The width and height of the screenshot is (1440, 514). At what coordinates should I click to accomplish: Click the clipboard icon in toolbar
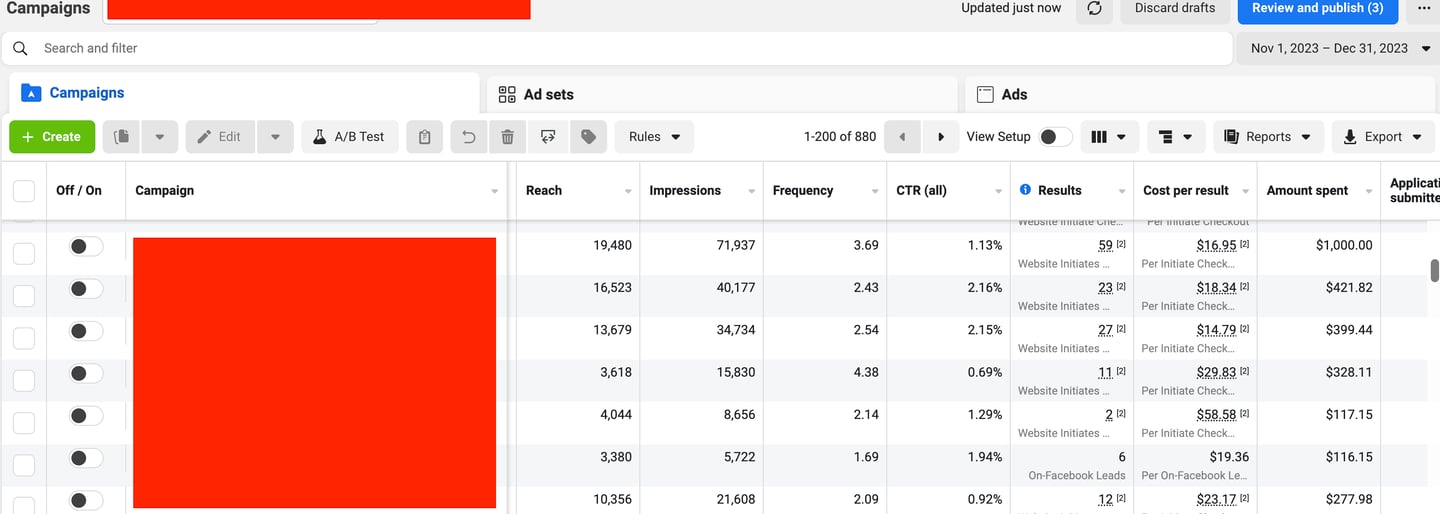[x=425, y=137]
